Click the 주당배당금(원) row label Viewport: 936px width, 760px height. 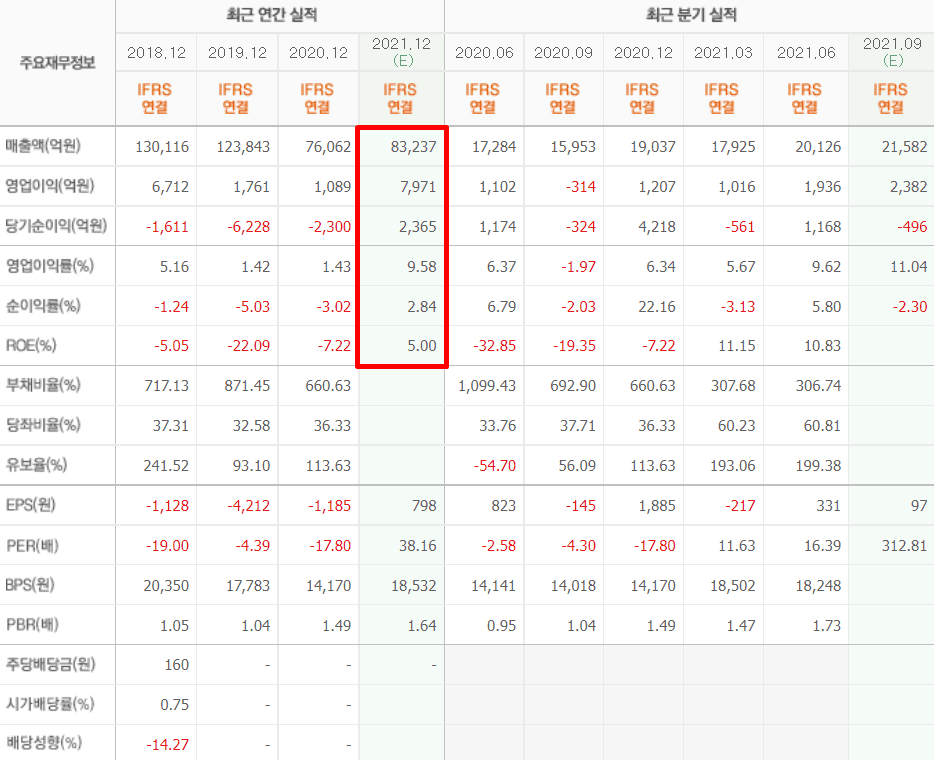[x=49, y=665]
